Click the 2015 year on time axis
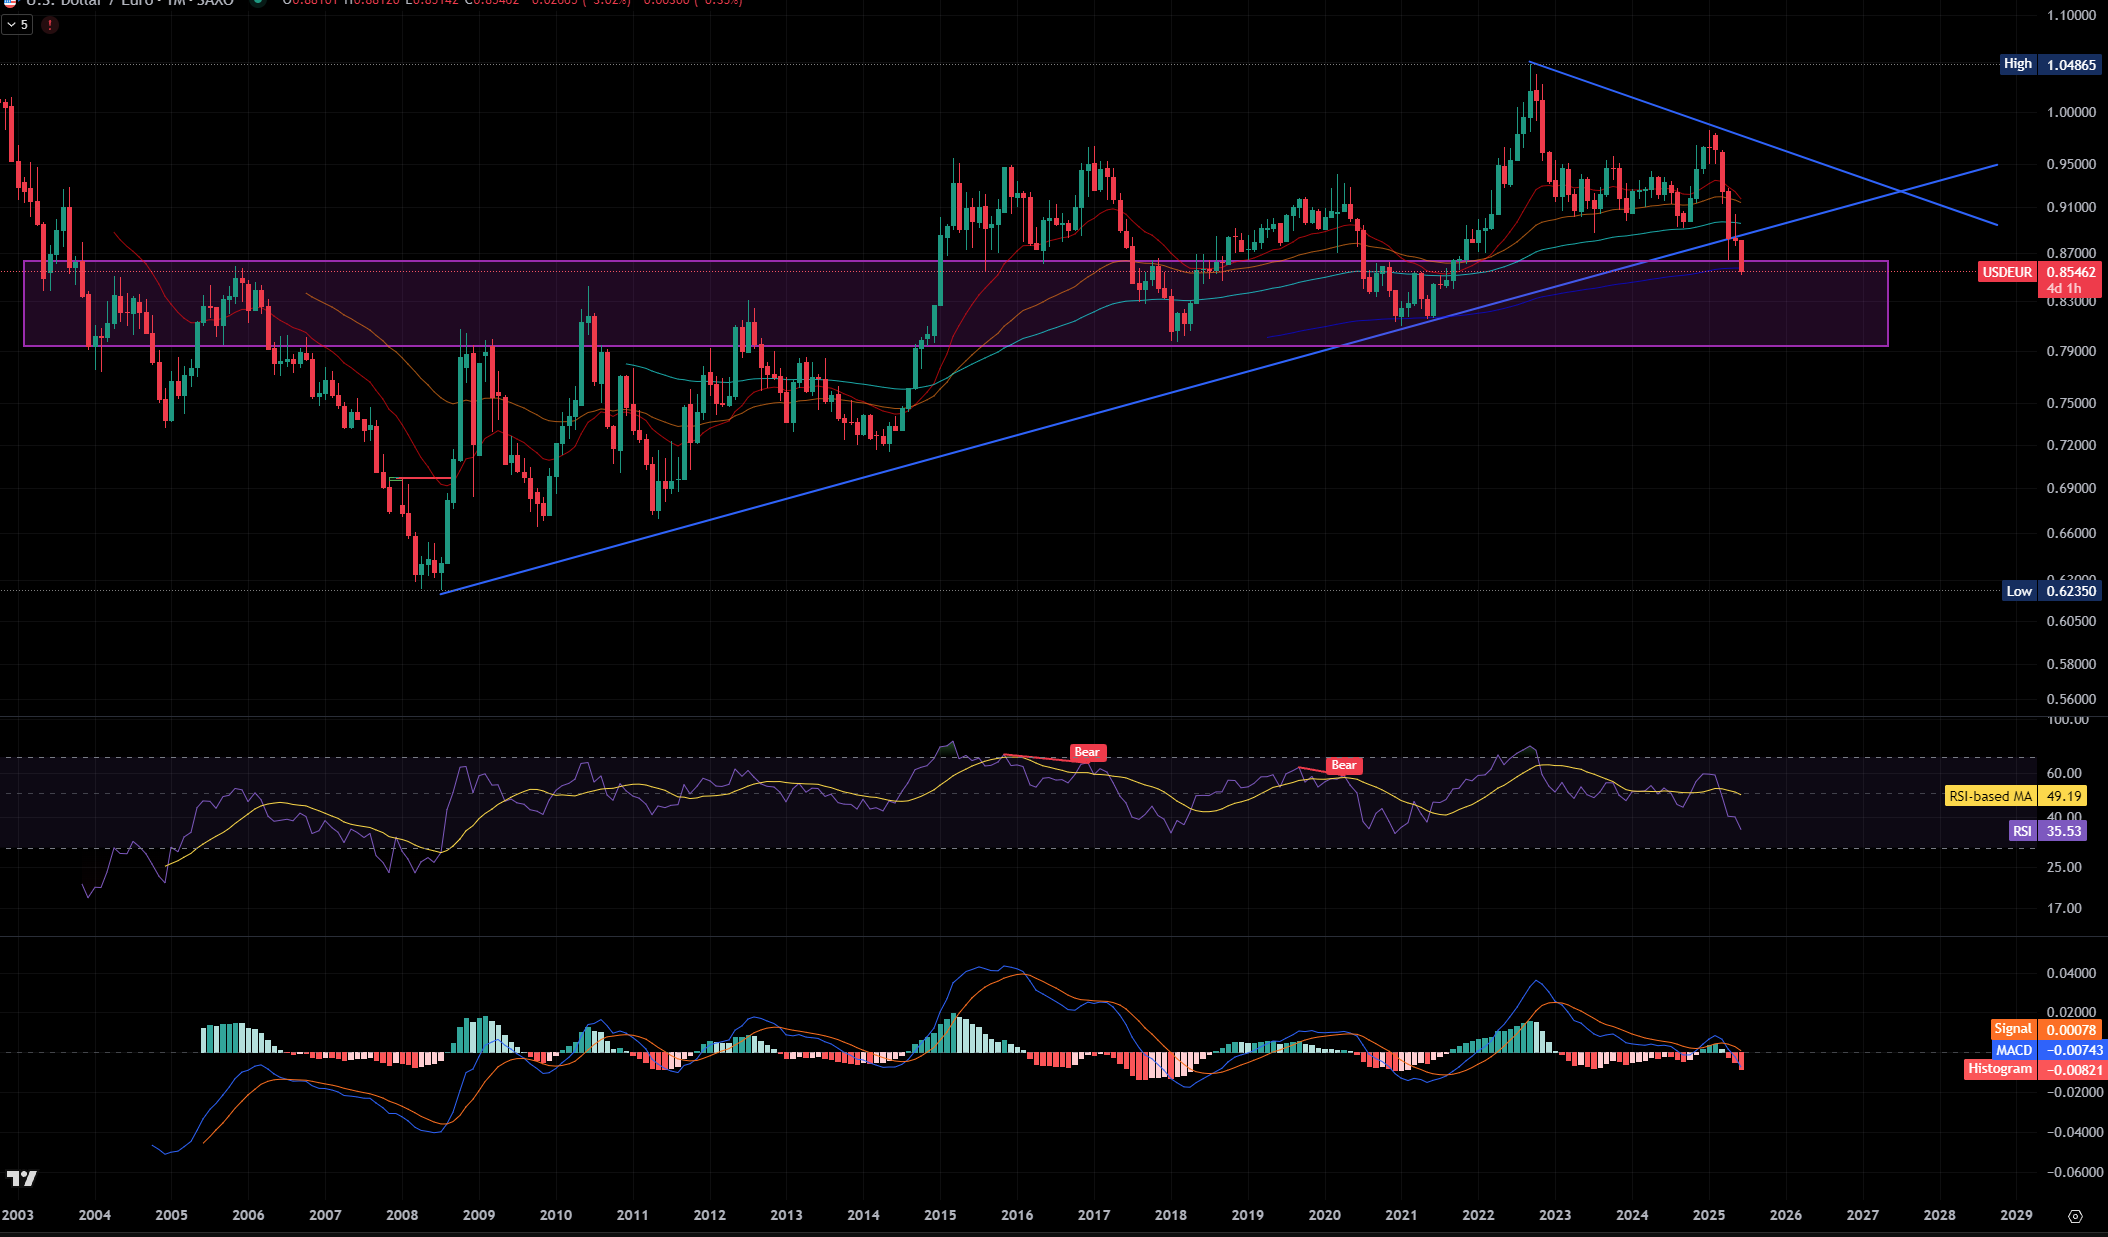 [940, 1215]
